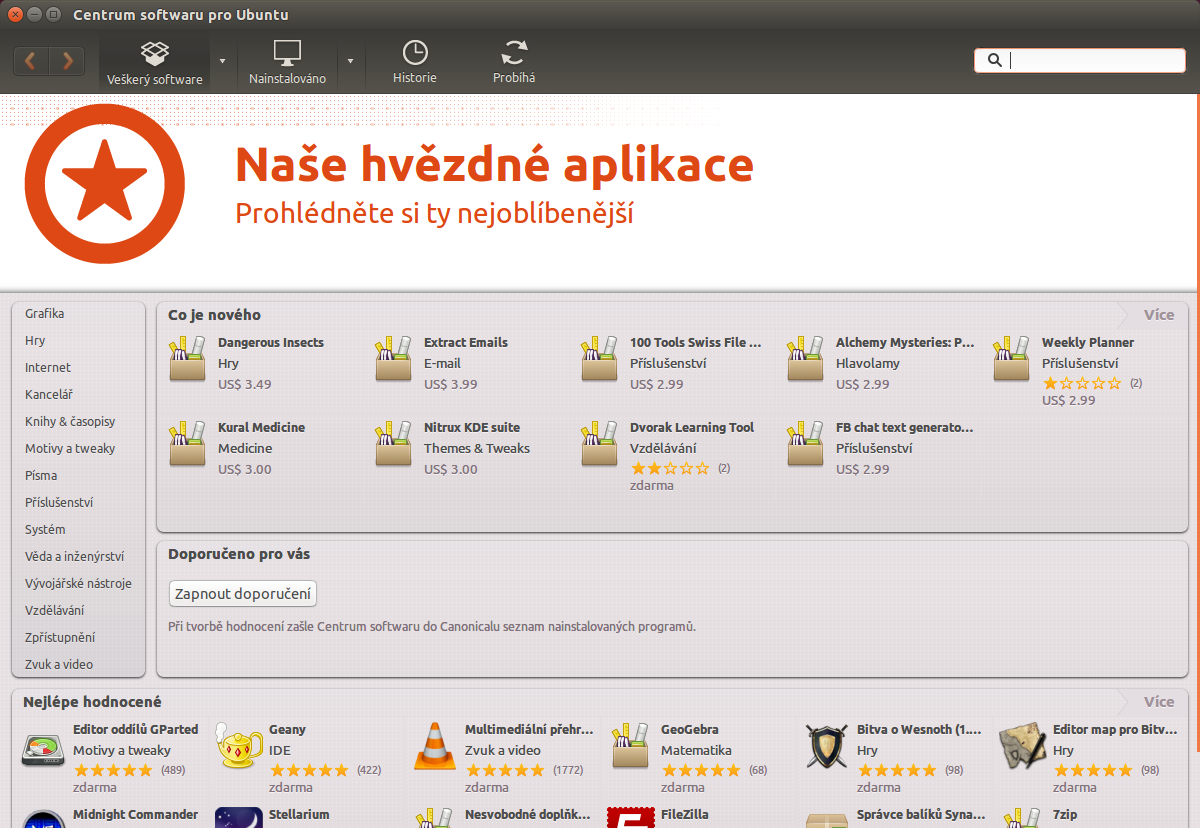Open the FB chat text generator package icon
The height and width of the screenshot is (828, 1200).
805,445
